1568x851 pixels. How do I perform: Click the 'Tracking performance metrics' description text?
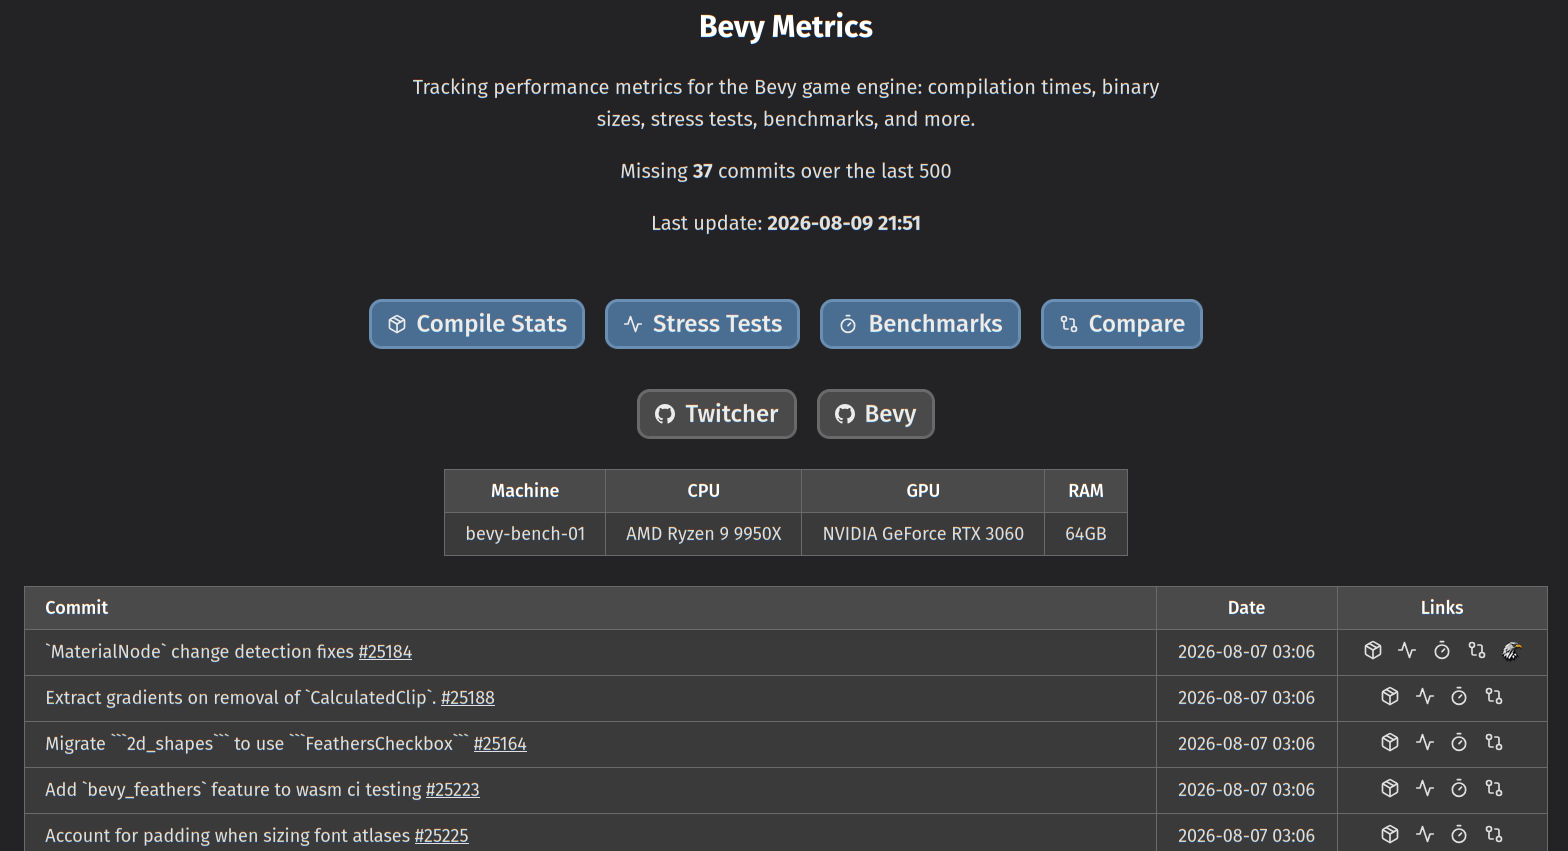click(x=786, y=103)
